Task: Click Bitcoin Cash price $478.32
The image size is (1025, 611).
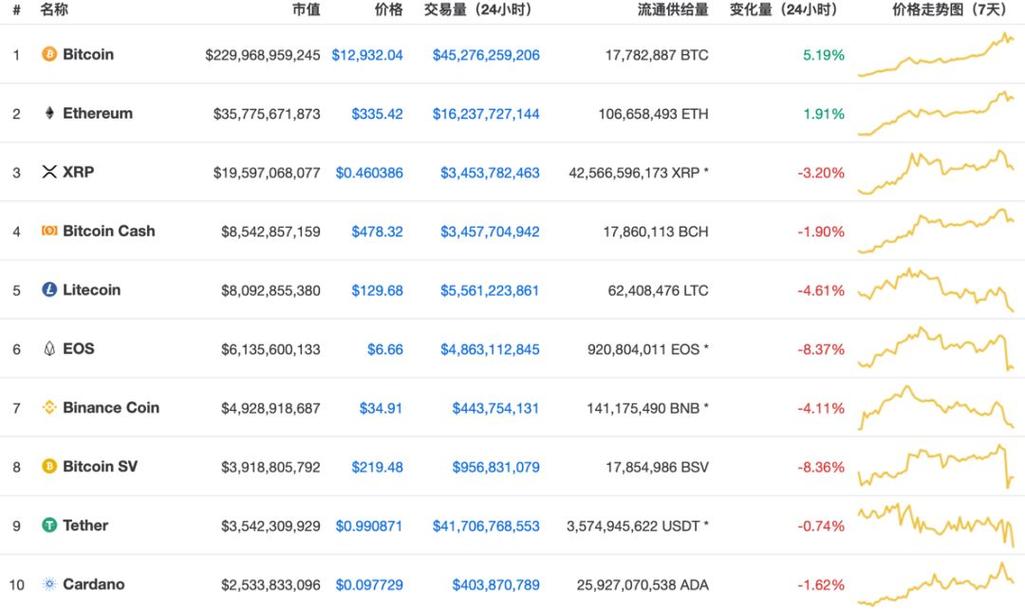Action: 377,231
